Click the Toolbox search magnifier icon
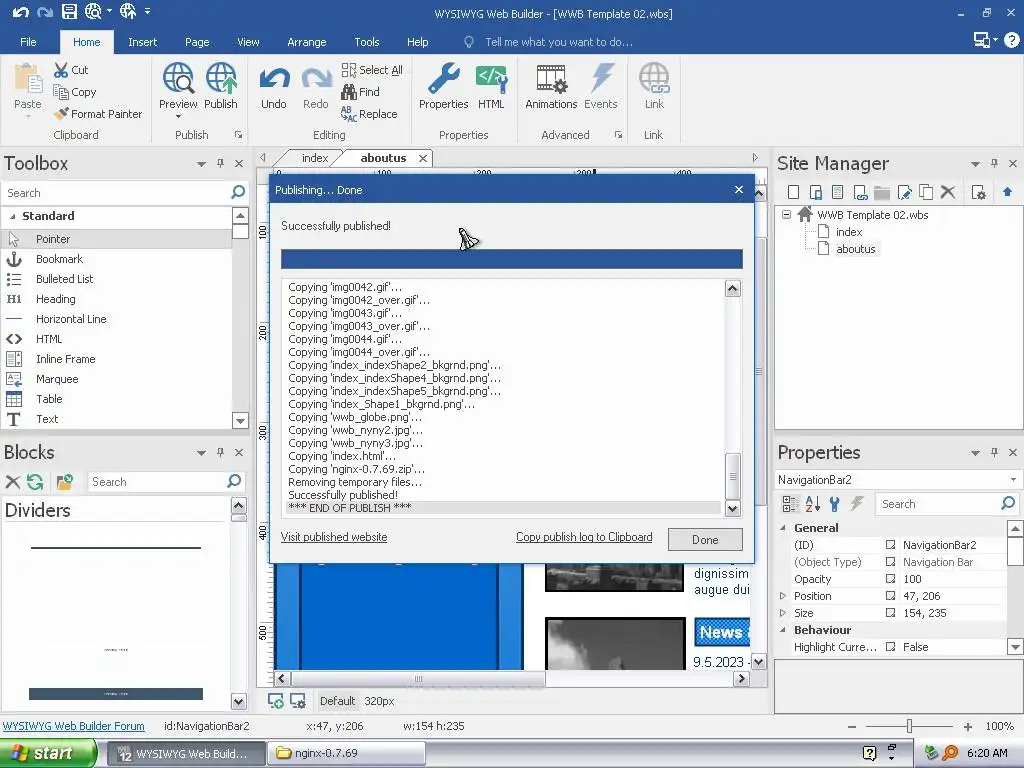This screenshot has height=768, width=1024. (238, 192)
